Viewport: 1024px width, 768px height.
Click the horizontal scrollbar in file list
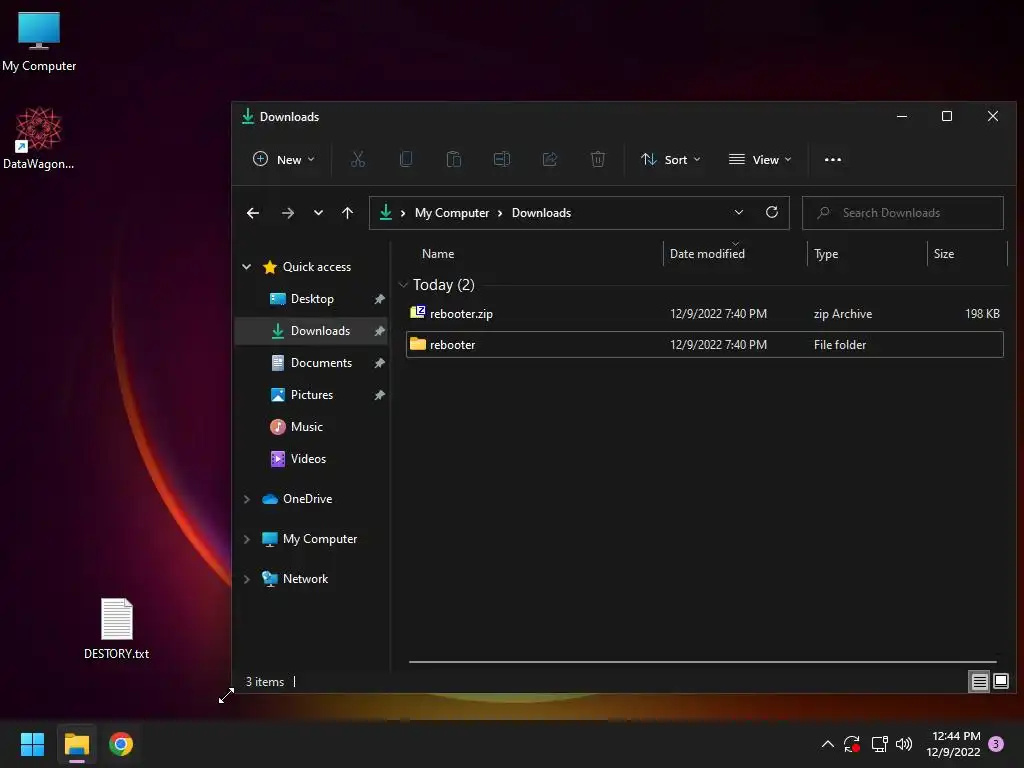tap(703, 662)
